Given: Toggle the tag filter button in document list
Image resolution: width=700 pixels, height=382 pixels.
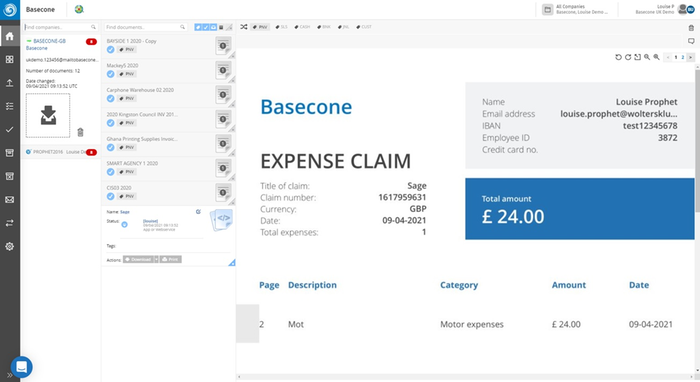Looking at the screenshot, I should click(198, 27).
